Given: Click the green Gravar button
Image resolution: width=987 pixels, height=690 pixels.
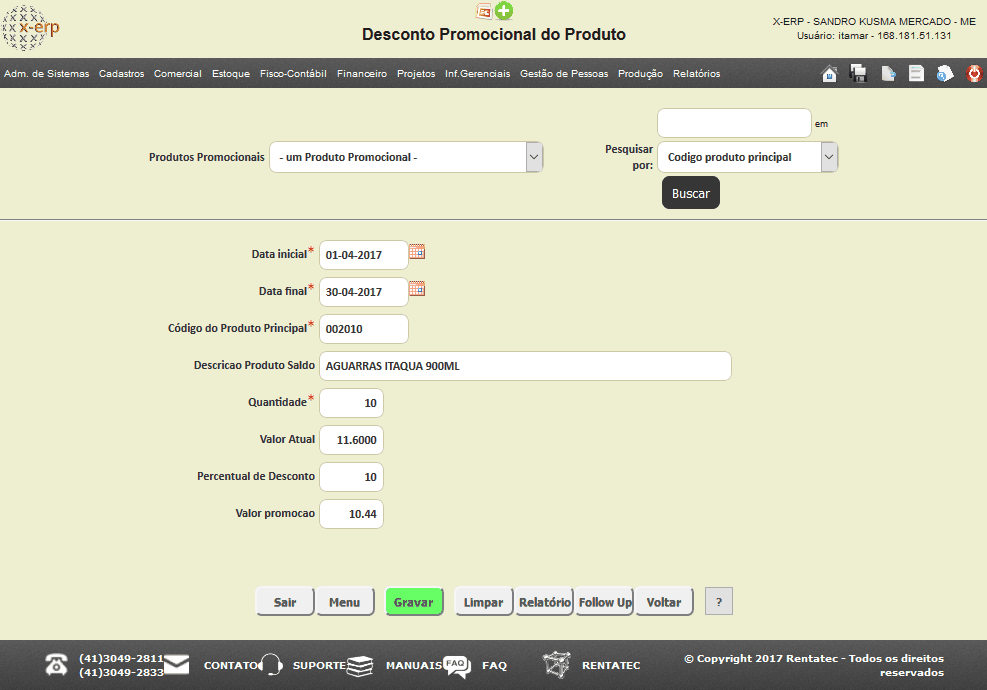Looking at the screenshot, I should pyautogui.click(x=414, y=602).
